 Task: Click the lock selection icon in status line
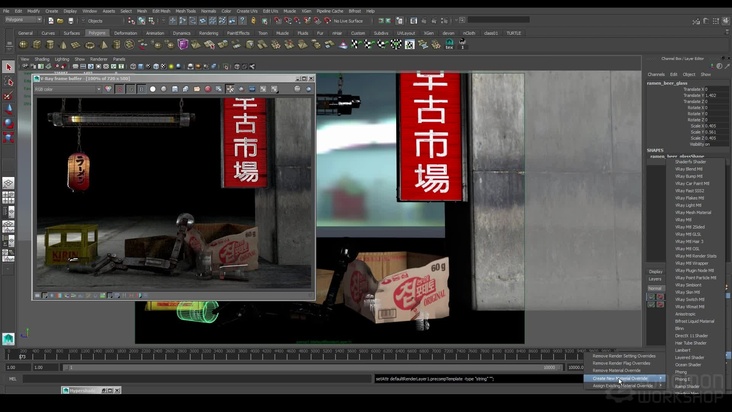253,21
